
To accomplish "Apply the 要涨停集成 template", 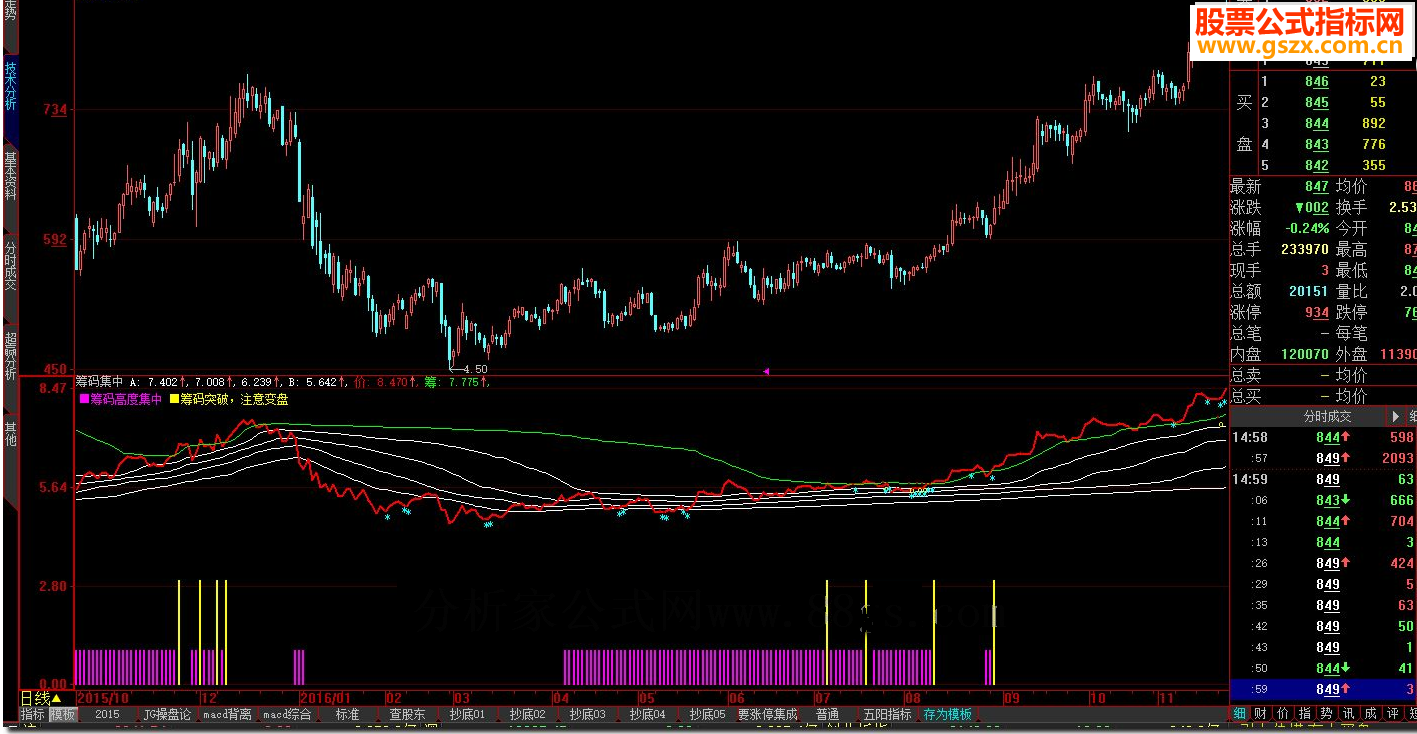I will pyautogui.click(x=768, y=715).
